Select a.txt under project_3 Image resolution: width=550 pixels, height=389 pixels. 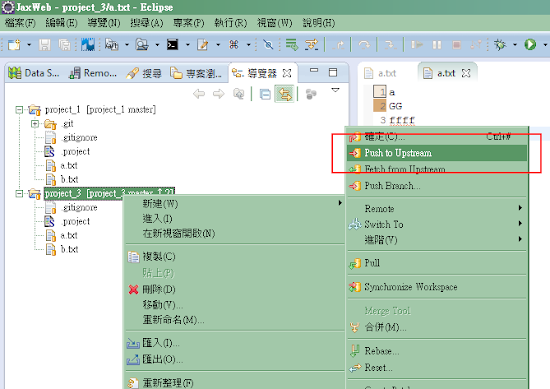(69, 235)
